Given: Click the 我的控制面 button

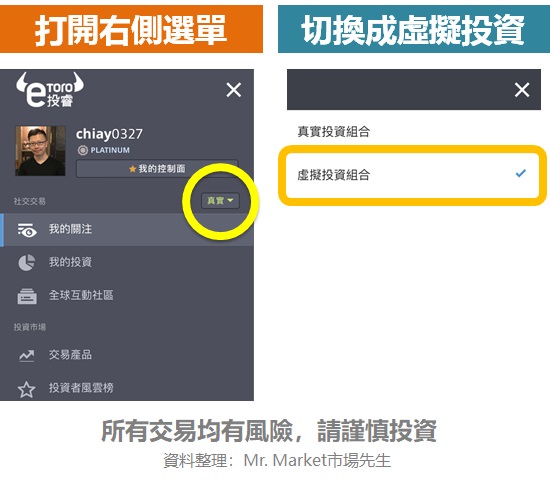Looking at the screenshot, I should click(x=157, y=169).
